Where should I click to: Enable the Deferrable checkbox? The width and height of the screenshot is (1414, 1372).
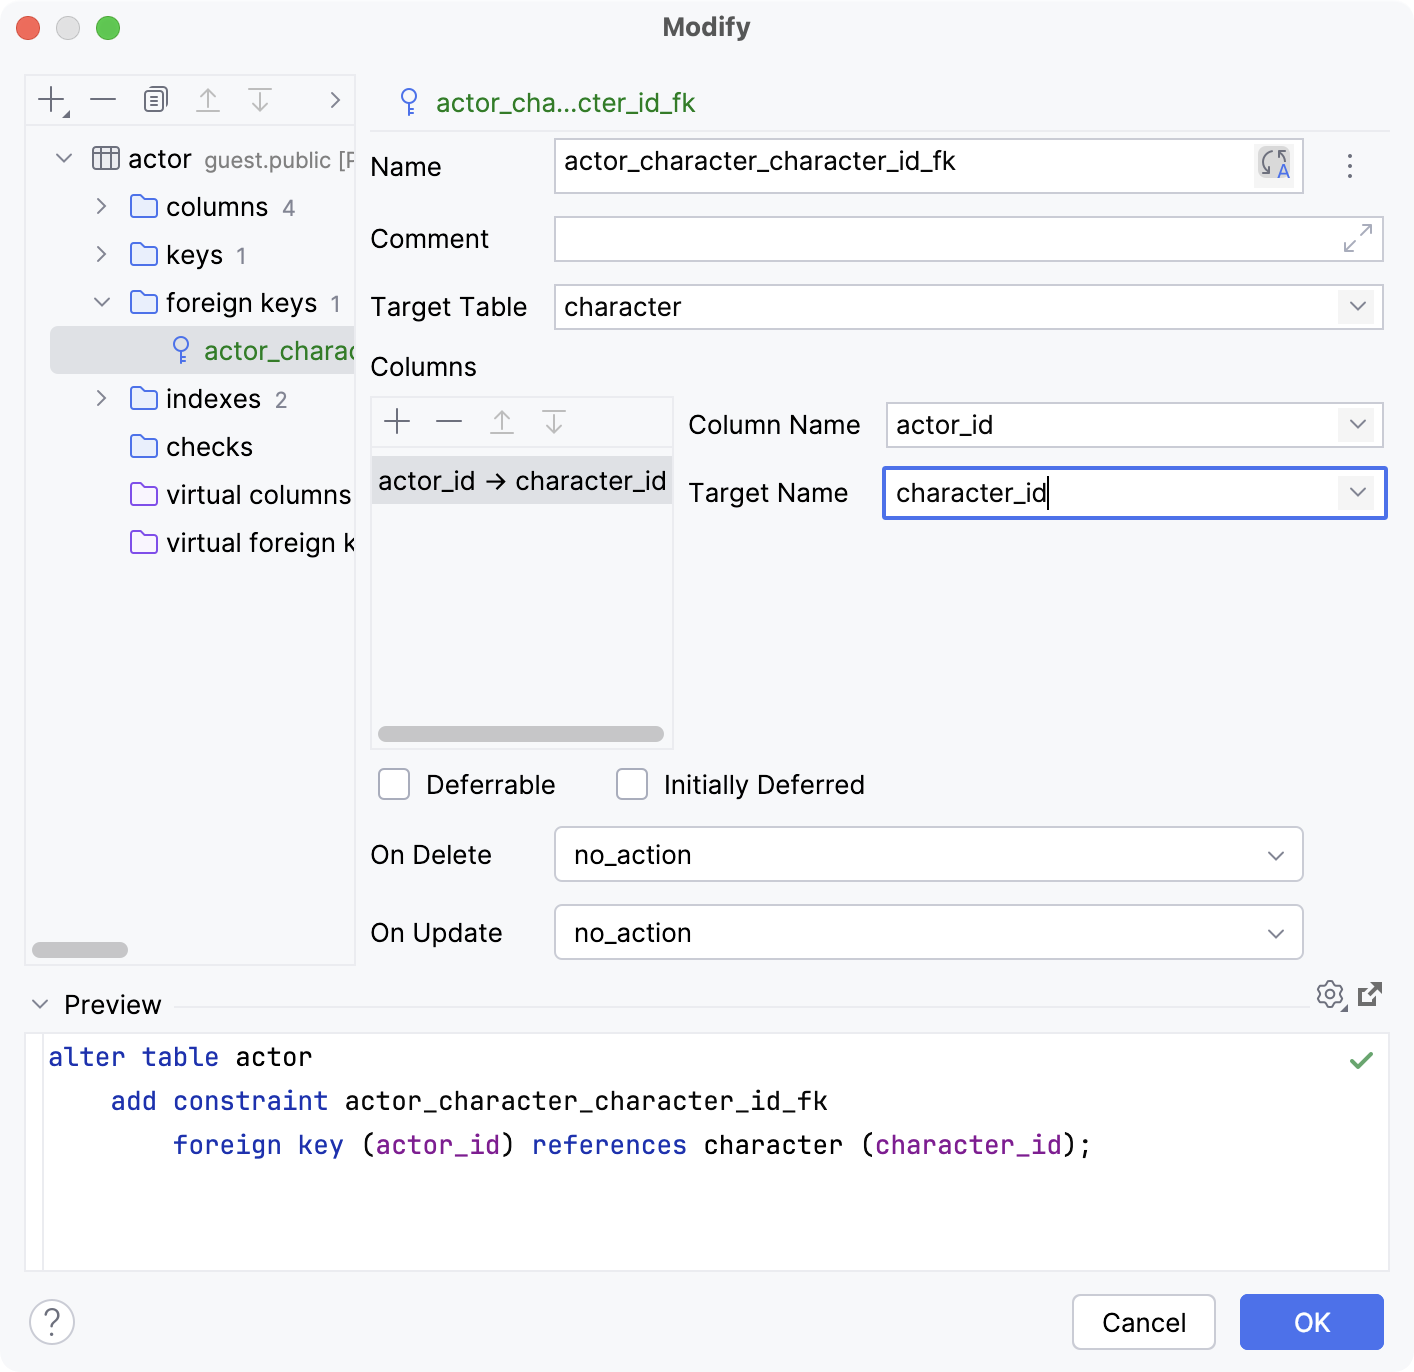tap(394, 784)
